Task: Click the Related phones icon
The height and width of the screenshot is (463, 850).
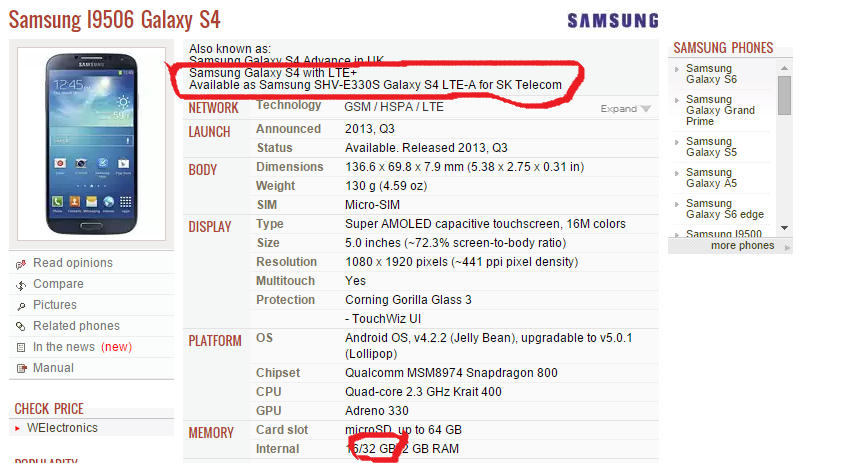Action: (x=21, y=326)
